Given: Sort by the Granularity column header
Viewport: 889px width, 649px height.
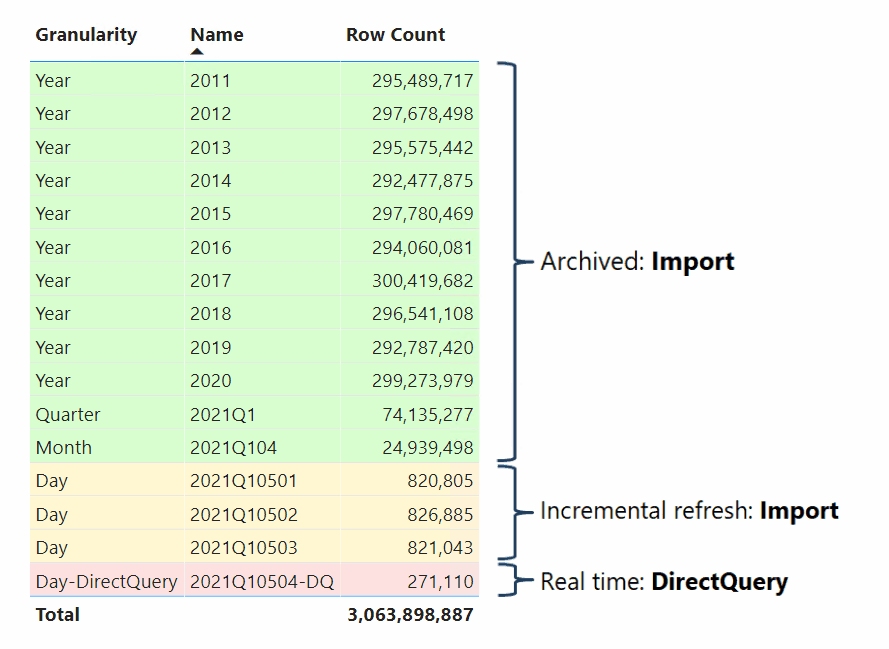Looking at the screenshot, I should click(86, 34).
